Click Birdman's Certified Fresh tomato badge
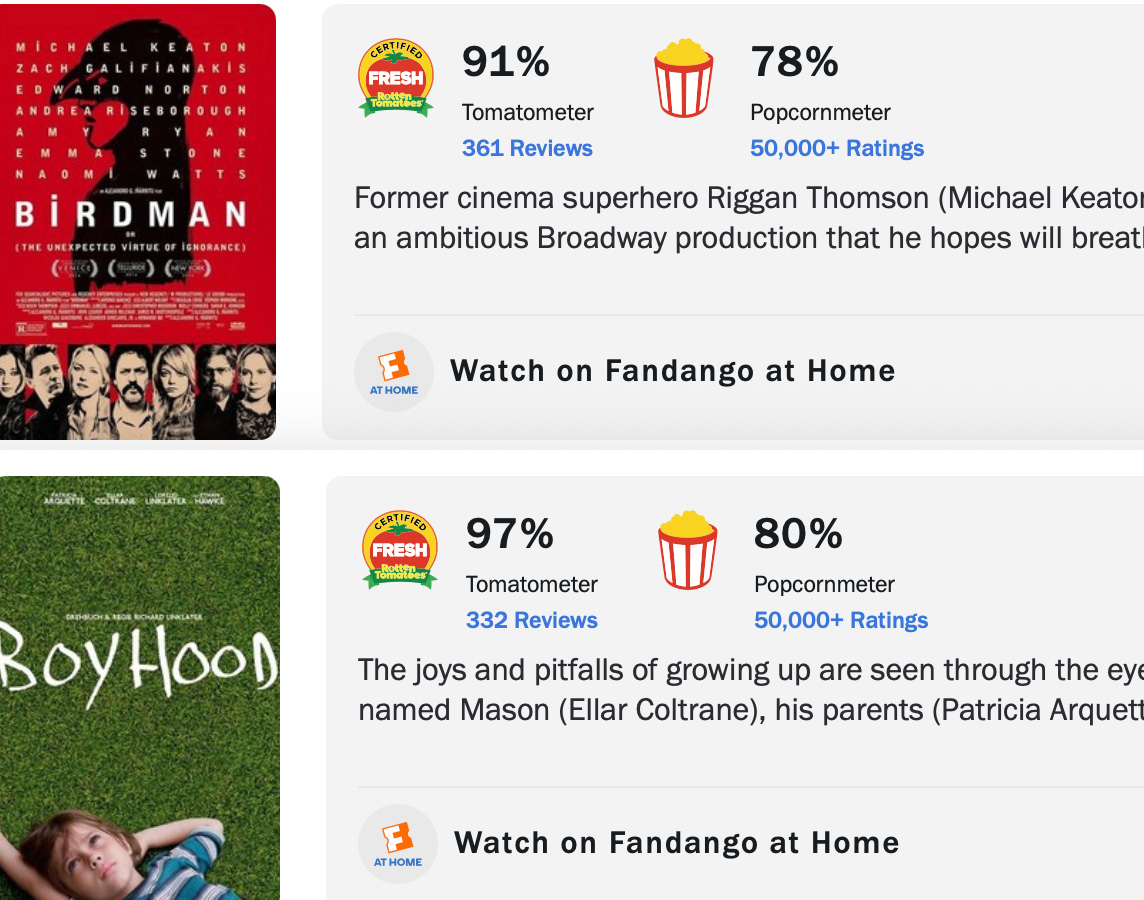Image resolution: width=1144 pixels, height=900 pixels. [396, 79]
